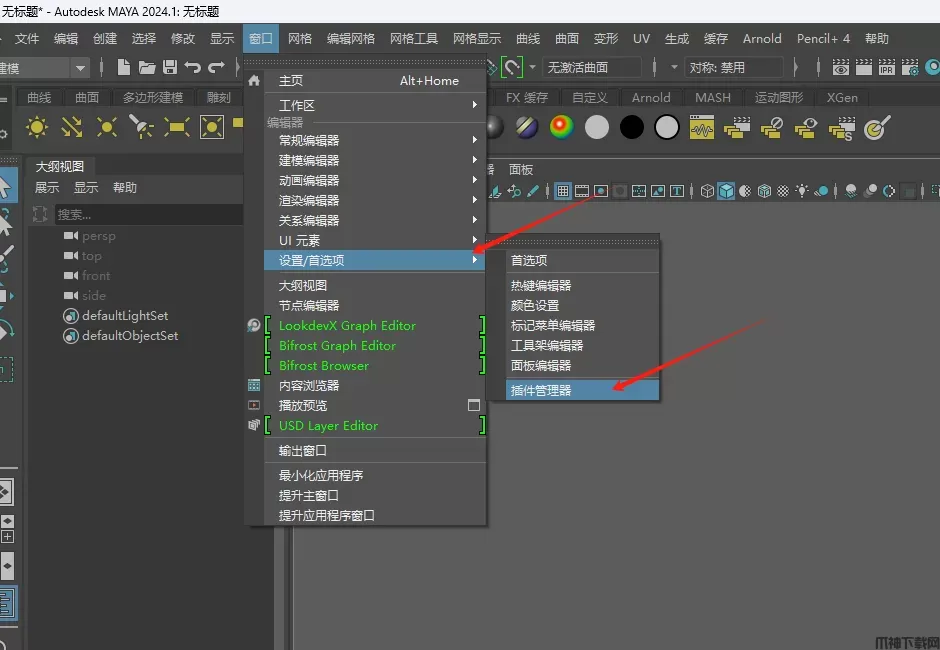Toggle the magnet make-live snap icon
Screen dimensions: 940x650
(512, 68)
